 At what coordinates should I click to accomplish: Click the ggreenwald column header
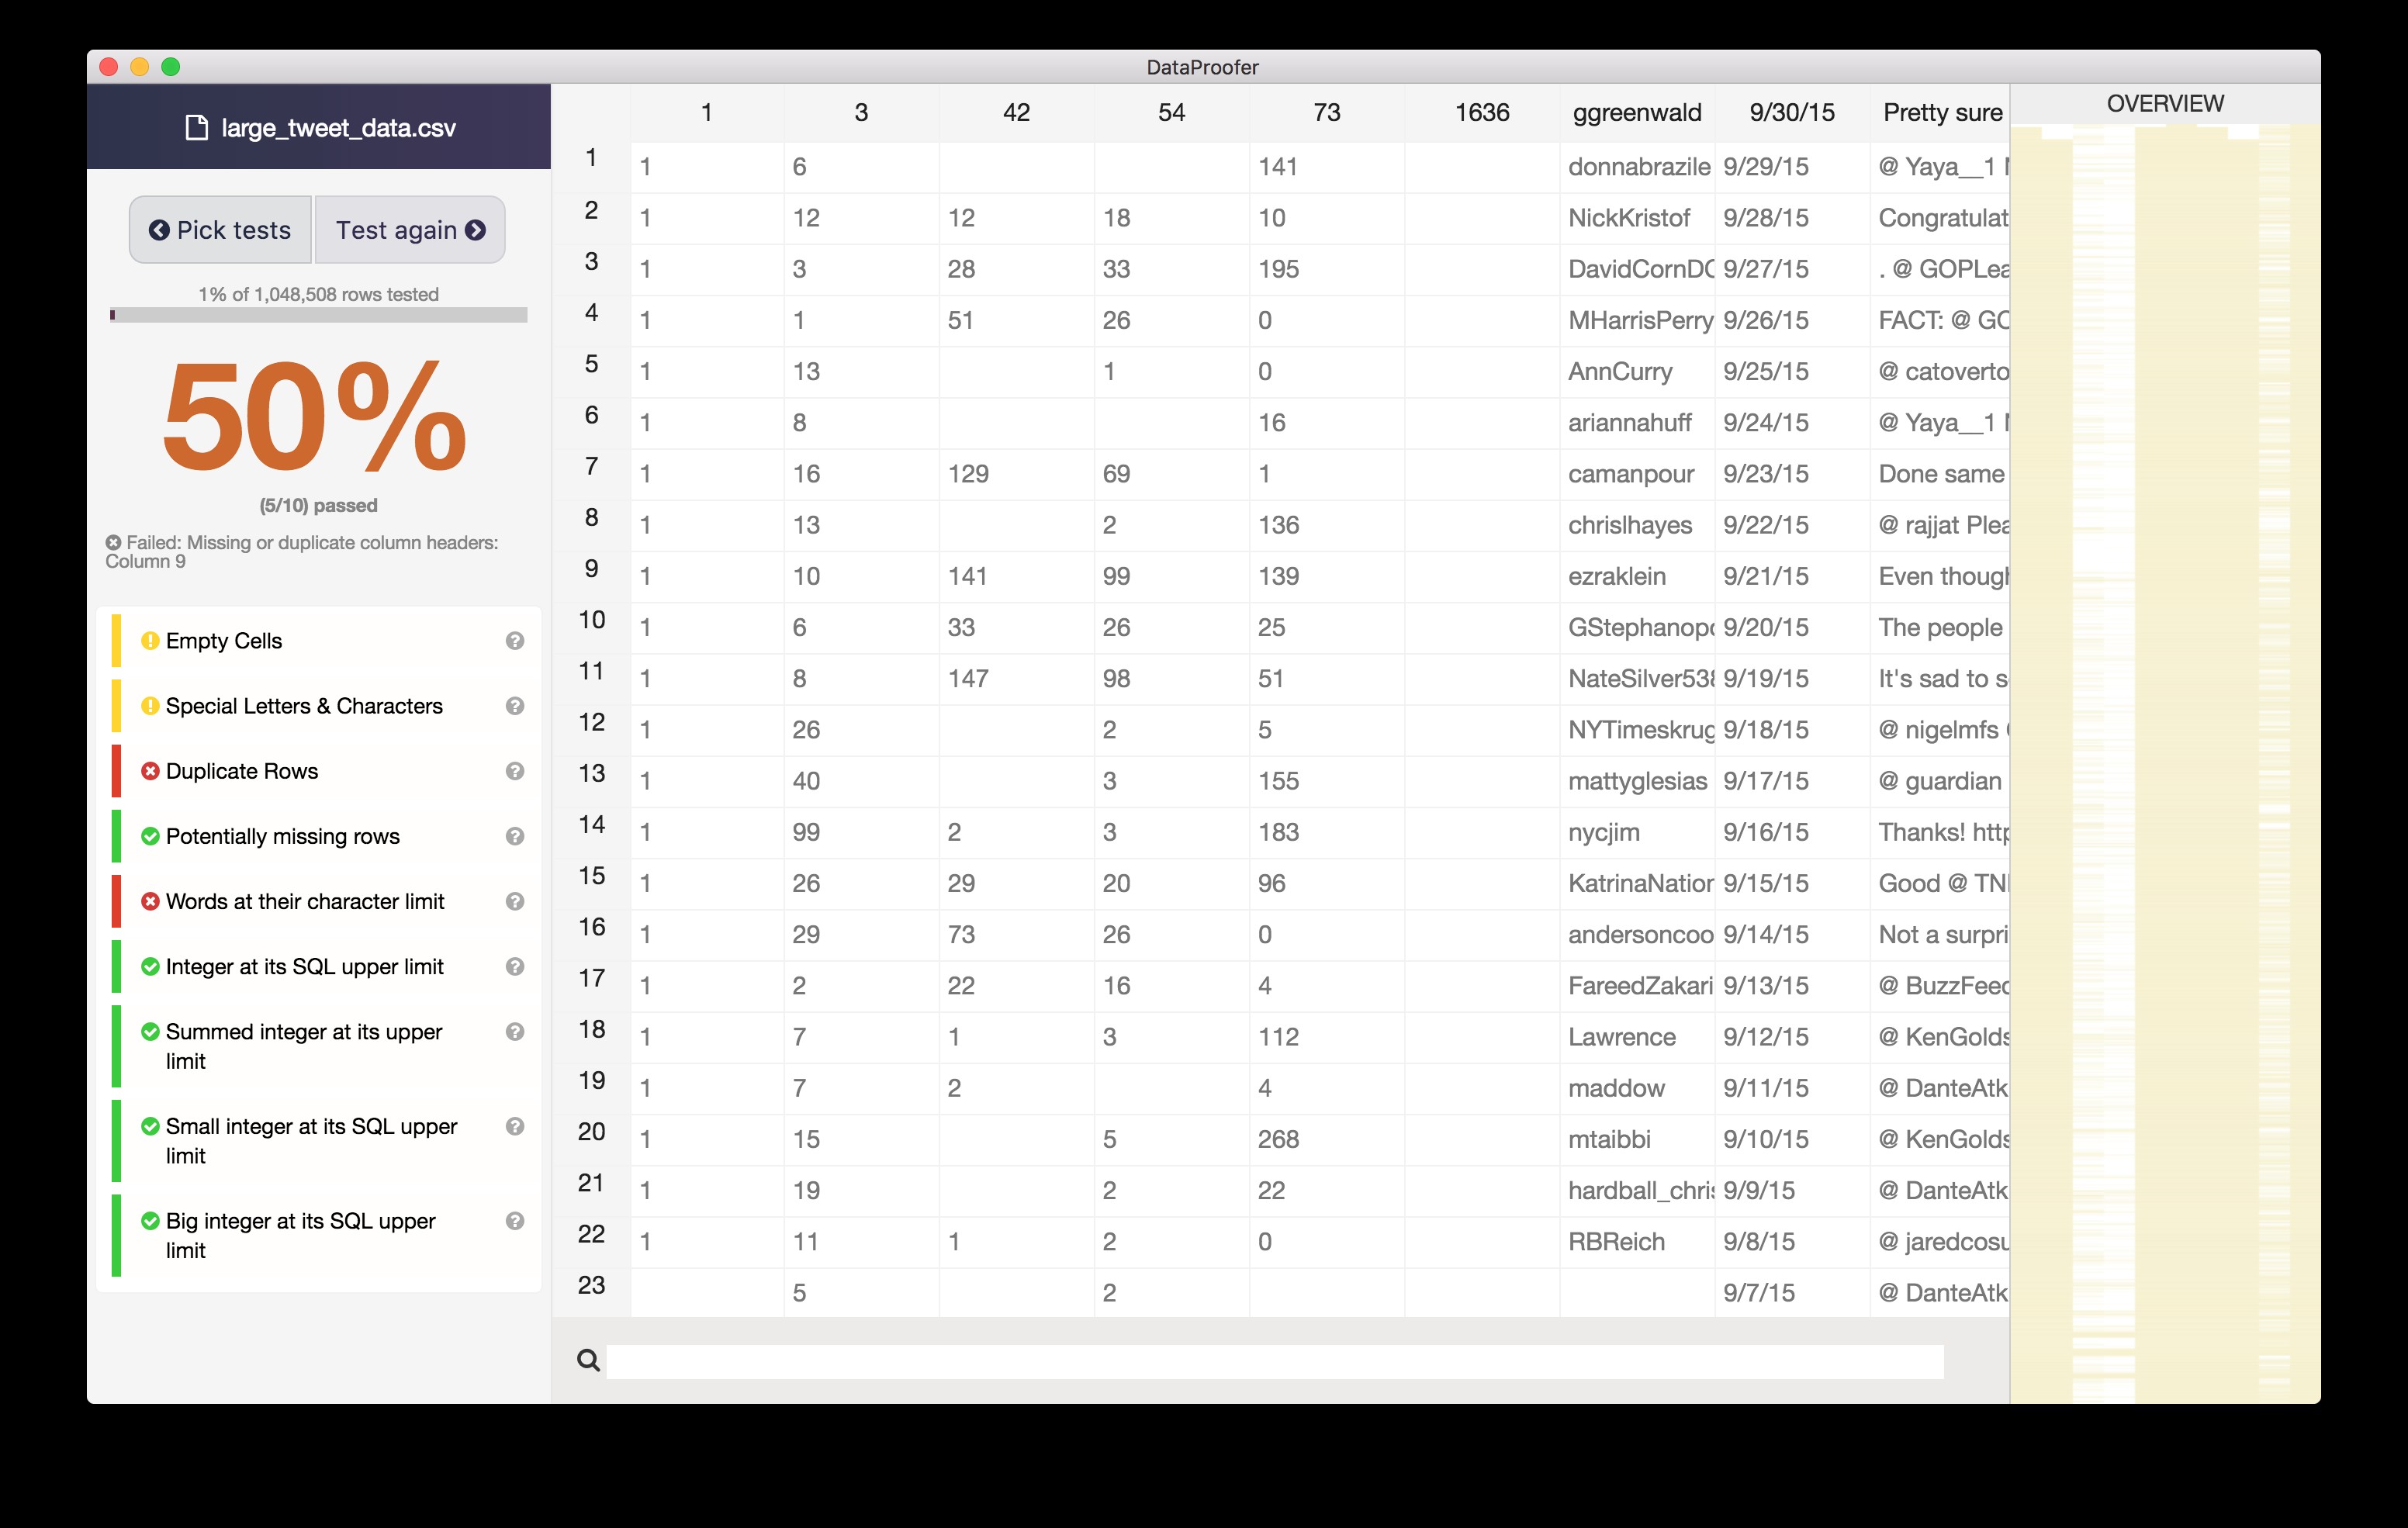1636,113
